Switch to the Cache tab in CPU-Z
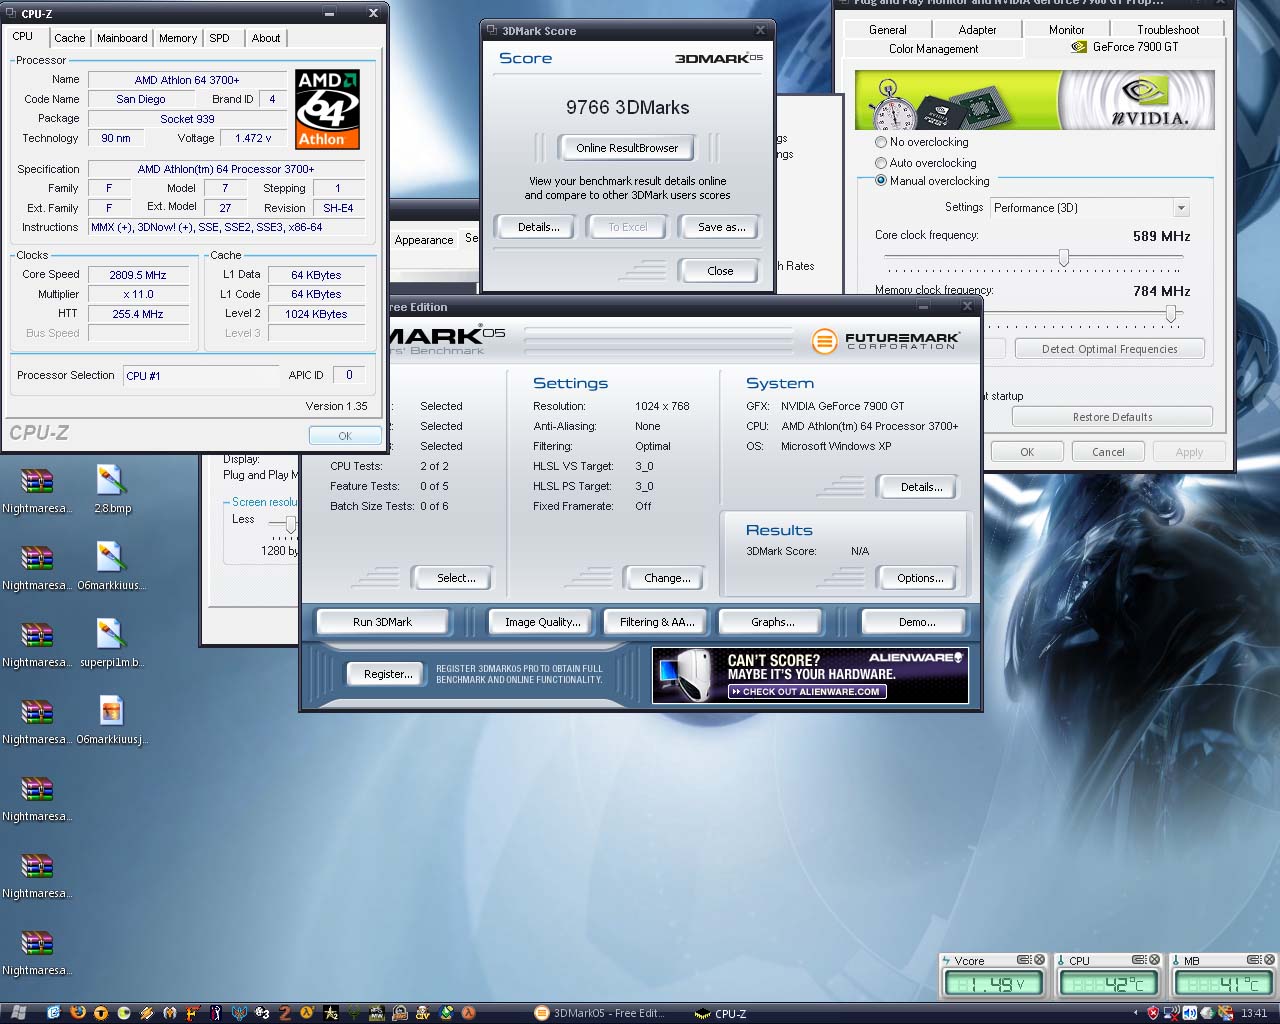1280x1024 pixels. 70,38
